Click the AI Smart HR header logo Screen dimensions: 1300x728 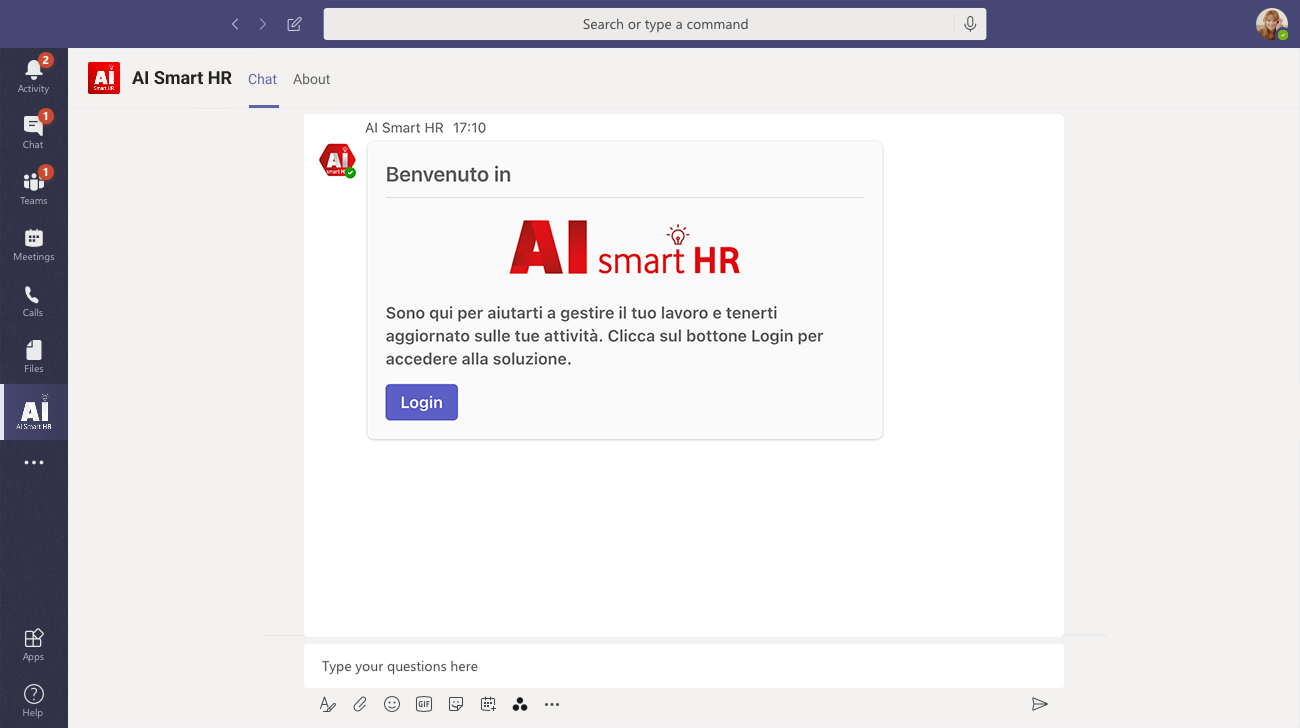pos(104,78)
